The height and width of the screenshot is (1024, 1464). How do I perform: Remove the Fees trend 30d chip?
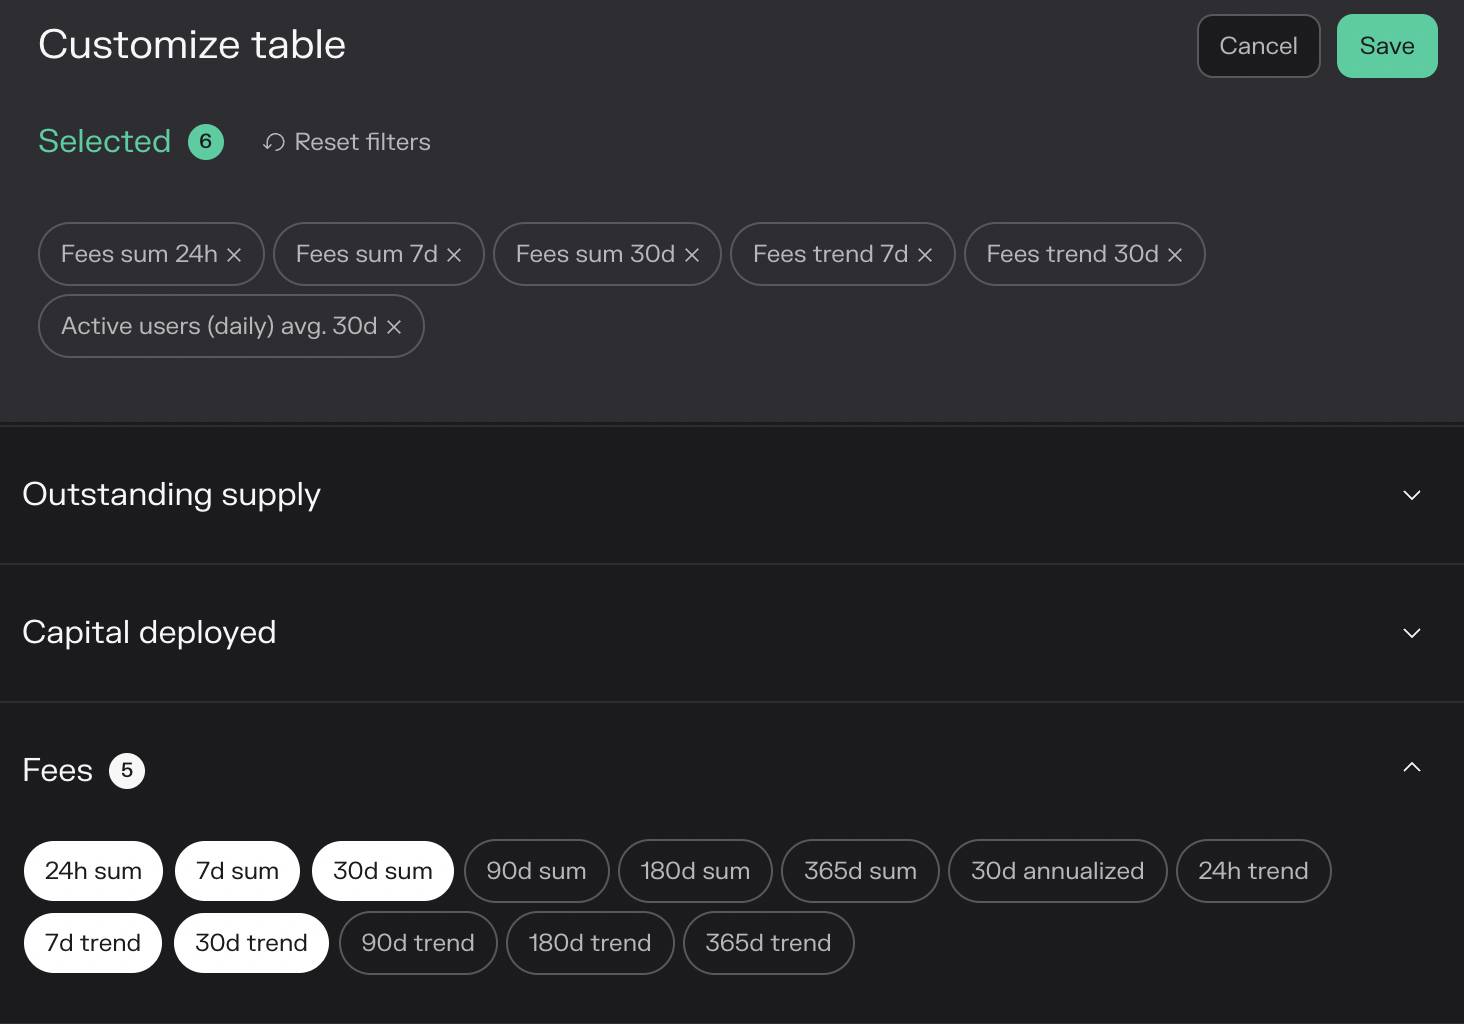1175,255
